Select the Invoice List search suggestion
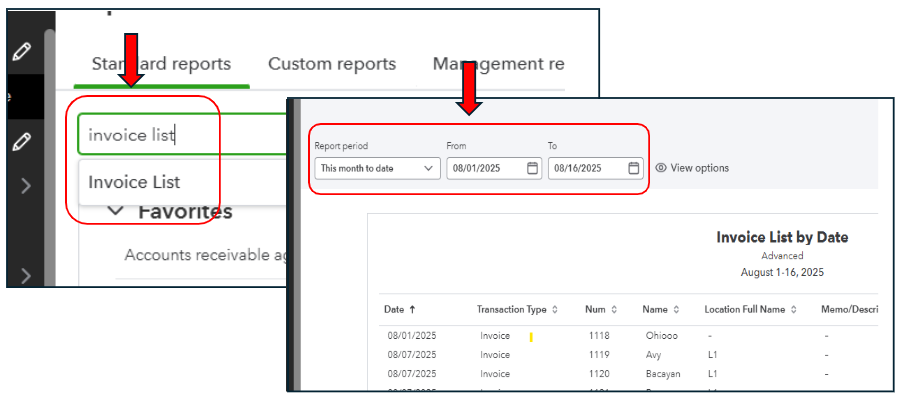This screenshot has height=398, width=901. 134,182
